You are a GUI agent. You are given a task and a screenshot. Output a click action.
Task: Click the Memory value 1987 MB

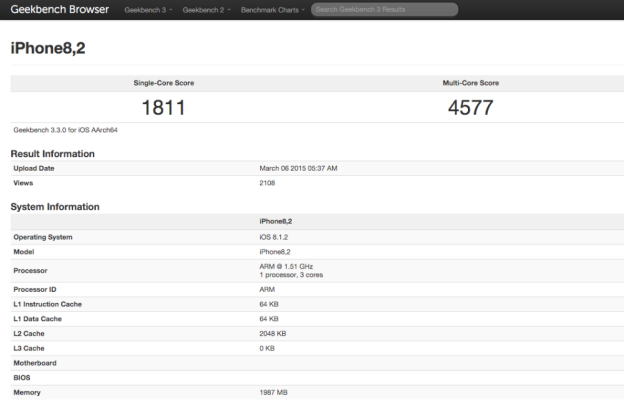tap(273, 392)
